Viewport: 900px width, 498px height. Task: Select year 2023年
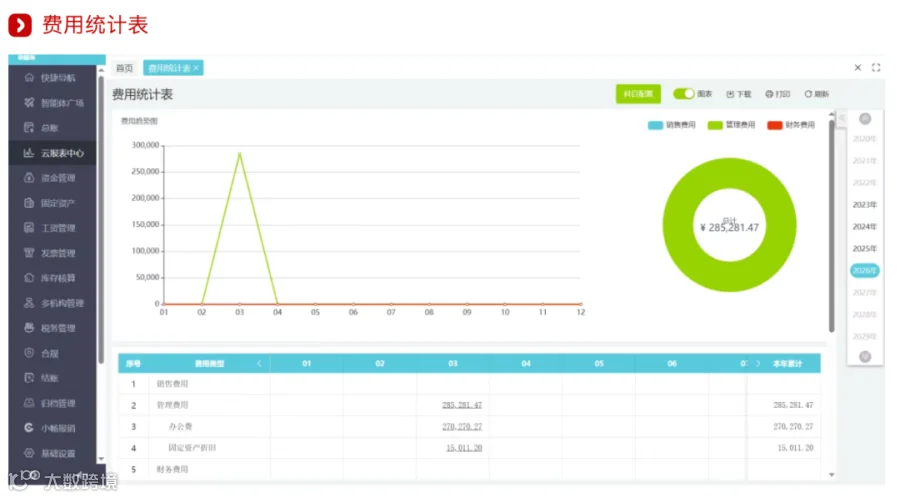coord(864,205)
